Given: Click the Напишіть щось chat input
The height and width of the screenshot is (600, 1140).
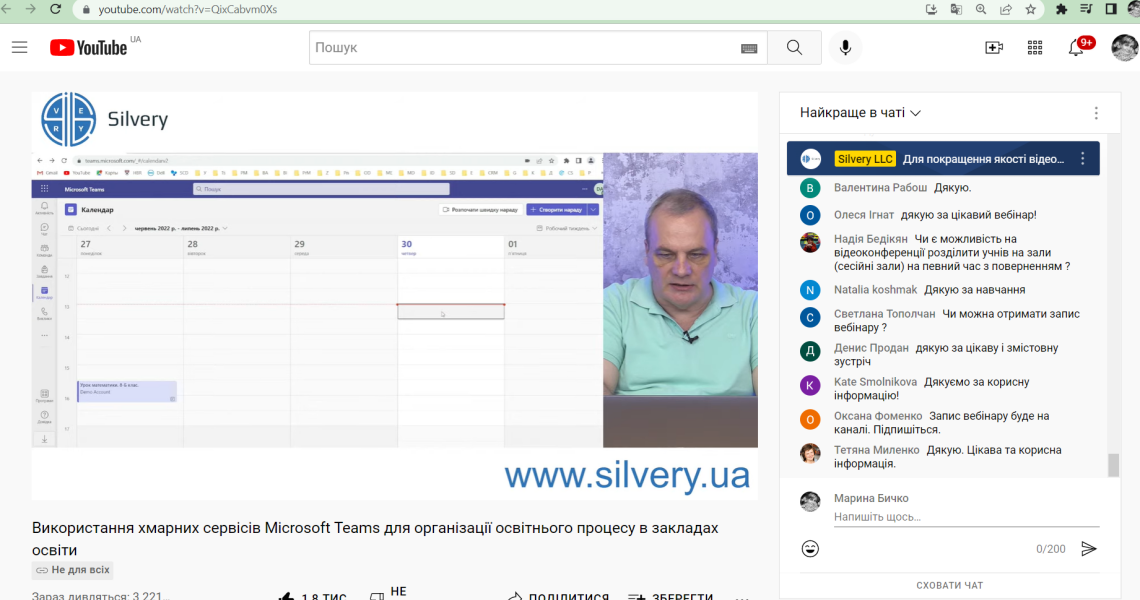Looking at the screenshot, I should point(966,517).
